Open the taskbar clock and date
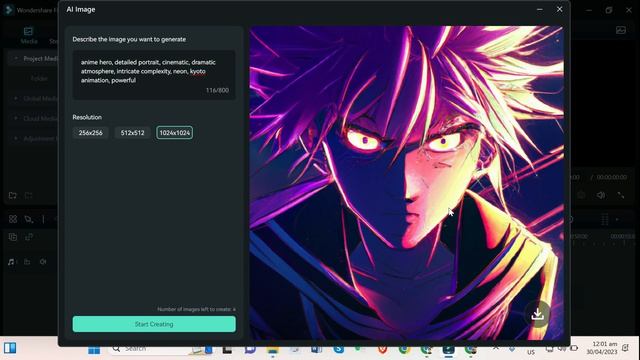This screenshot has height=360, width=640. tap(602, 348)
